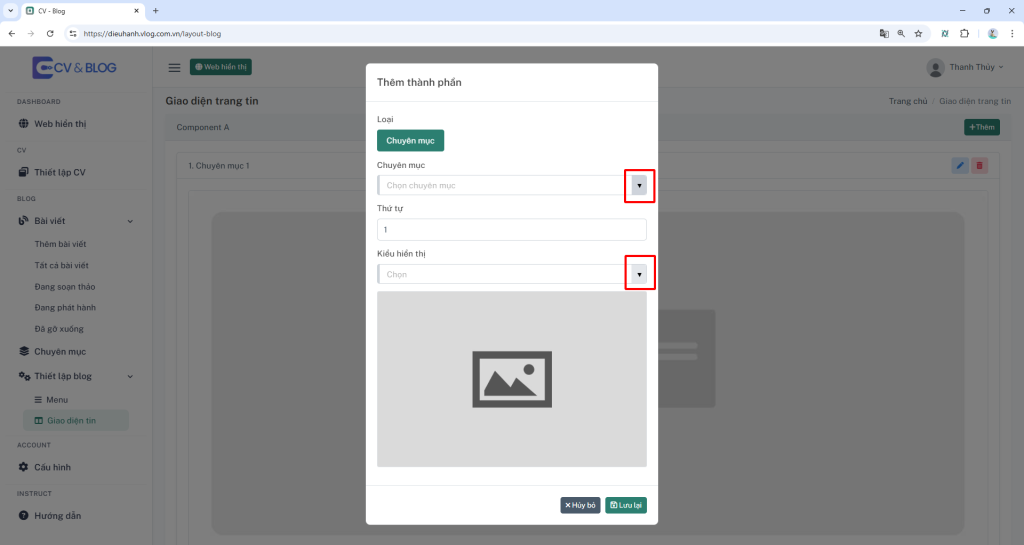Open the tab search dropdown arrow
The height and width of the screenshot is (545, 1024).
point(10,10)
